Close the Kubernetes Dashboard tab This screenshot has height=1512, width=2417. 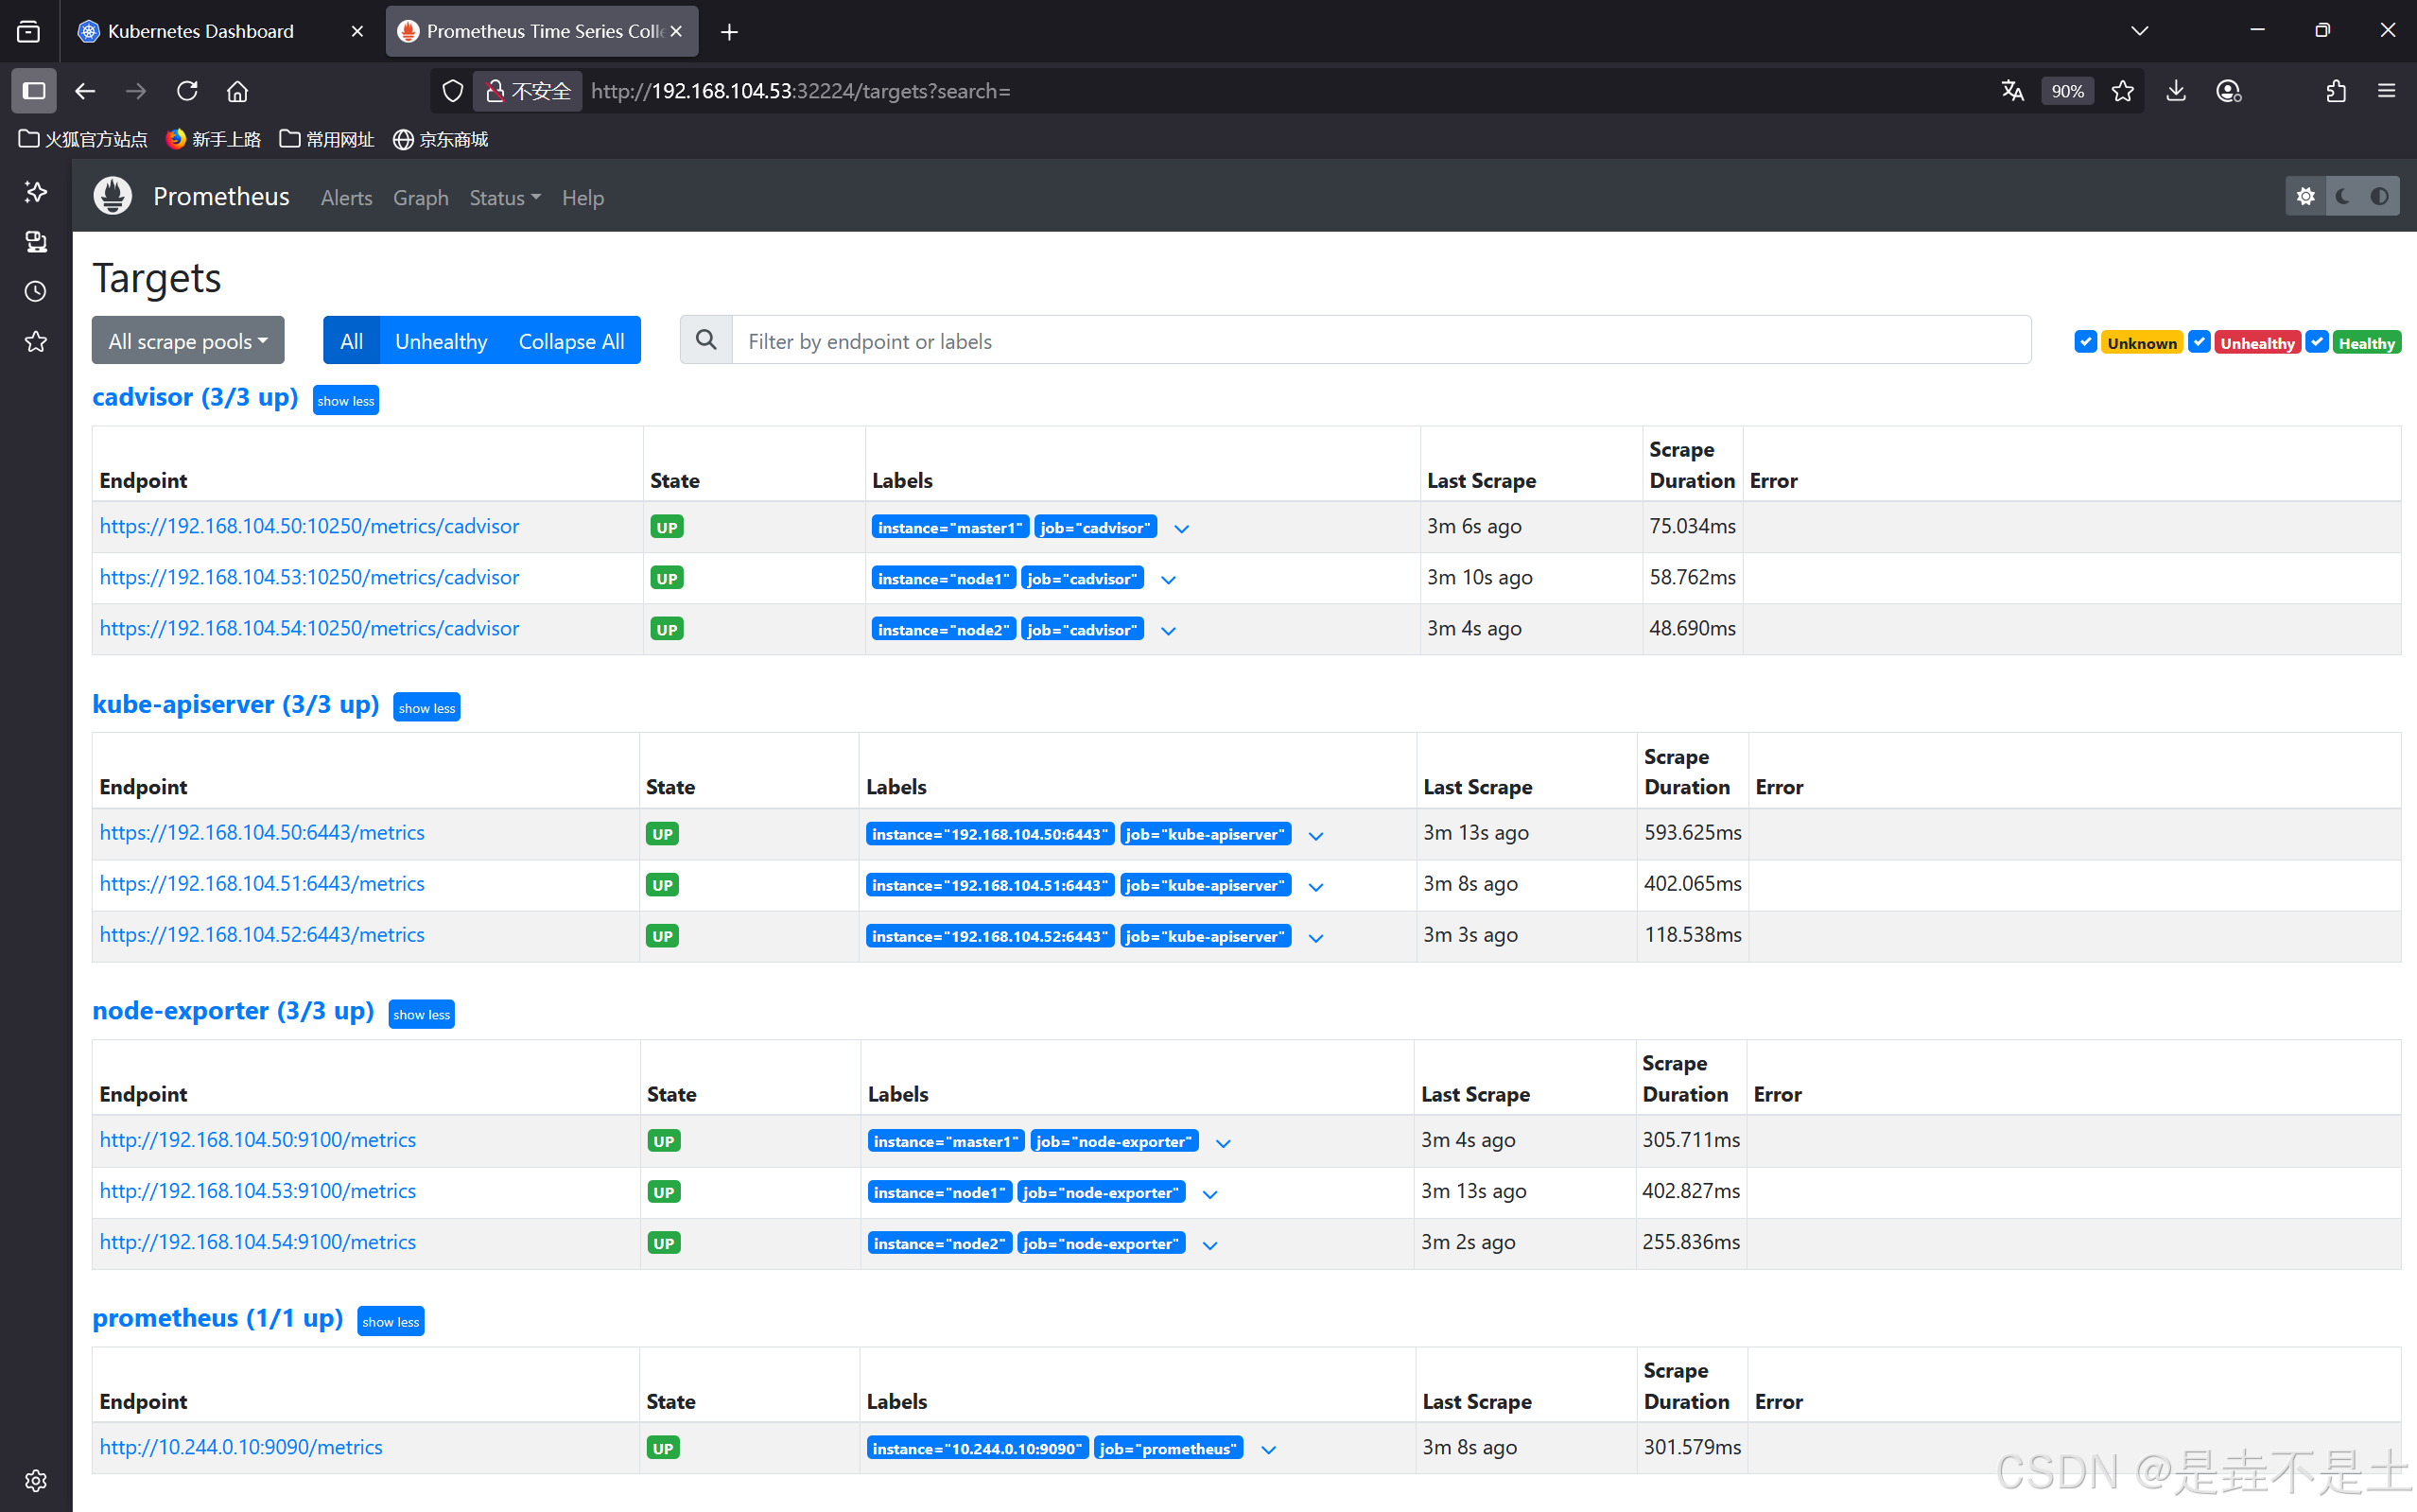(x=357, y=31)
